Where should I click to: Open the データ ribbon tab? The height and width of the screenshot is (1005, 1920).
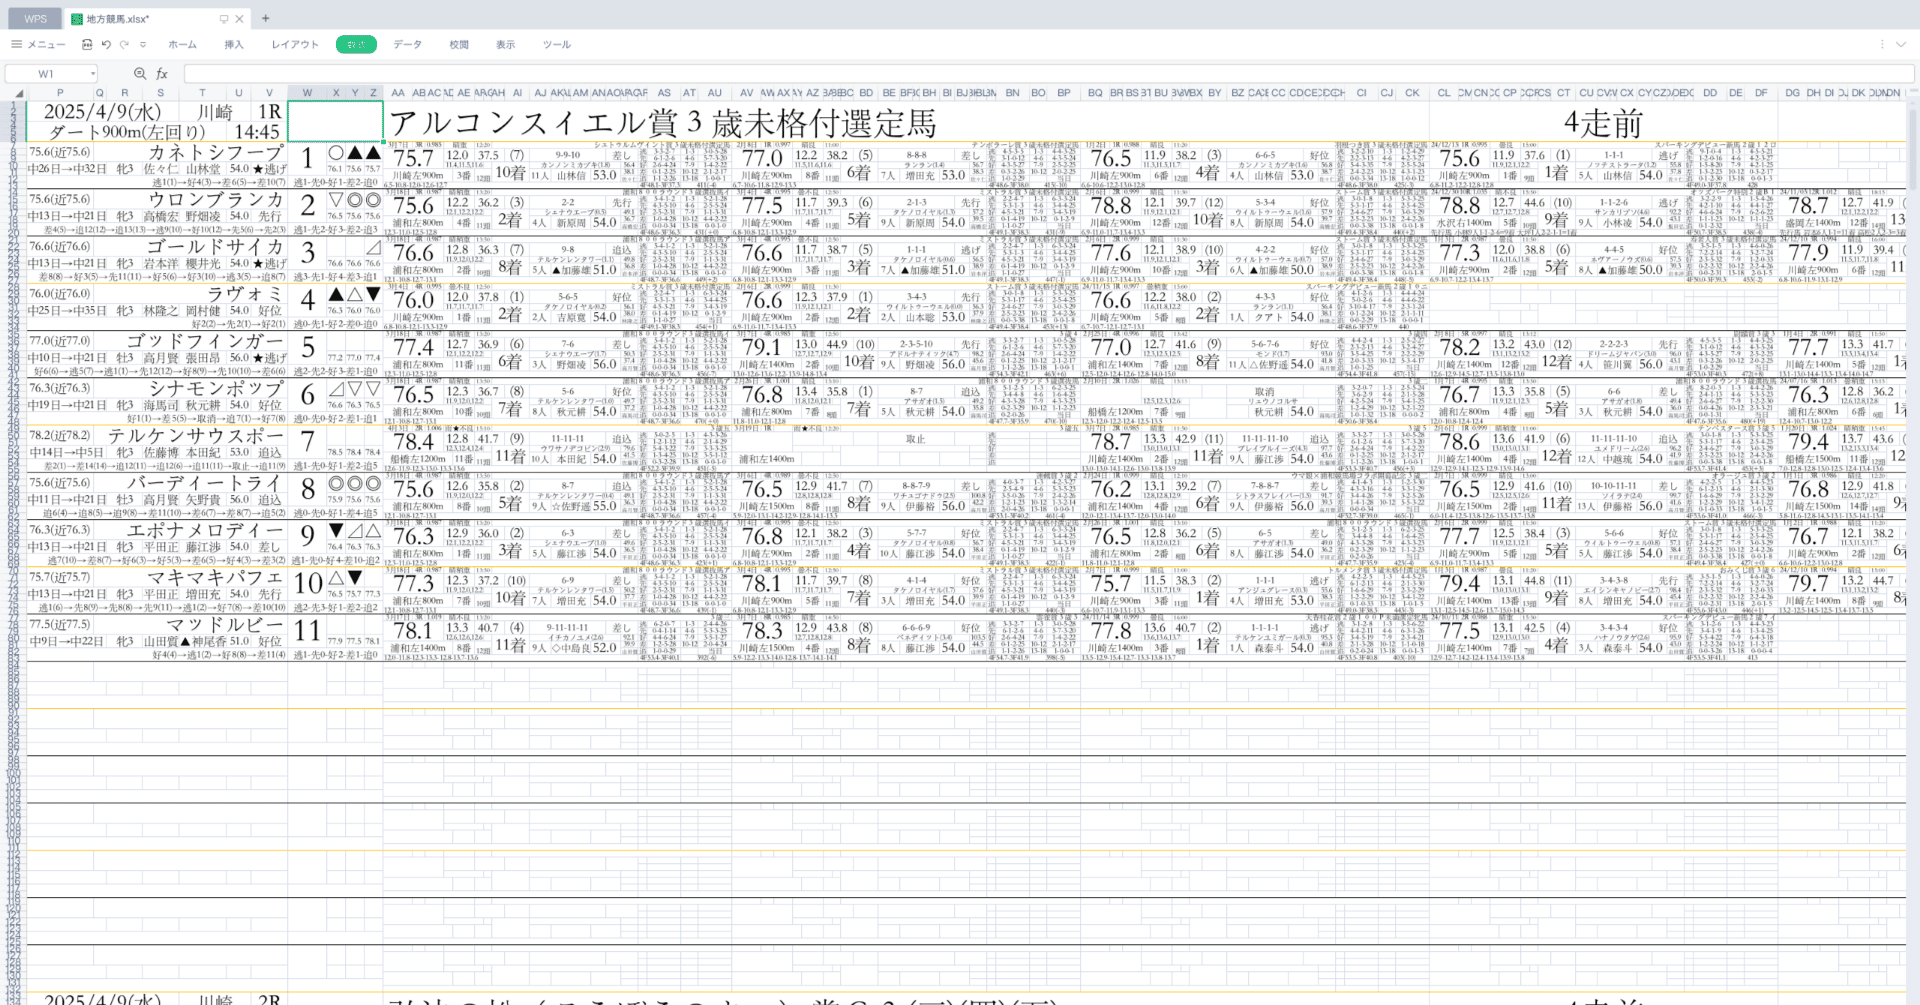point(407,44)
